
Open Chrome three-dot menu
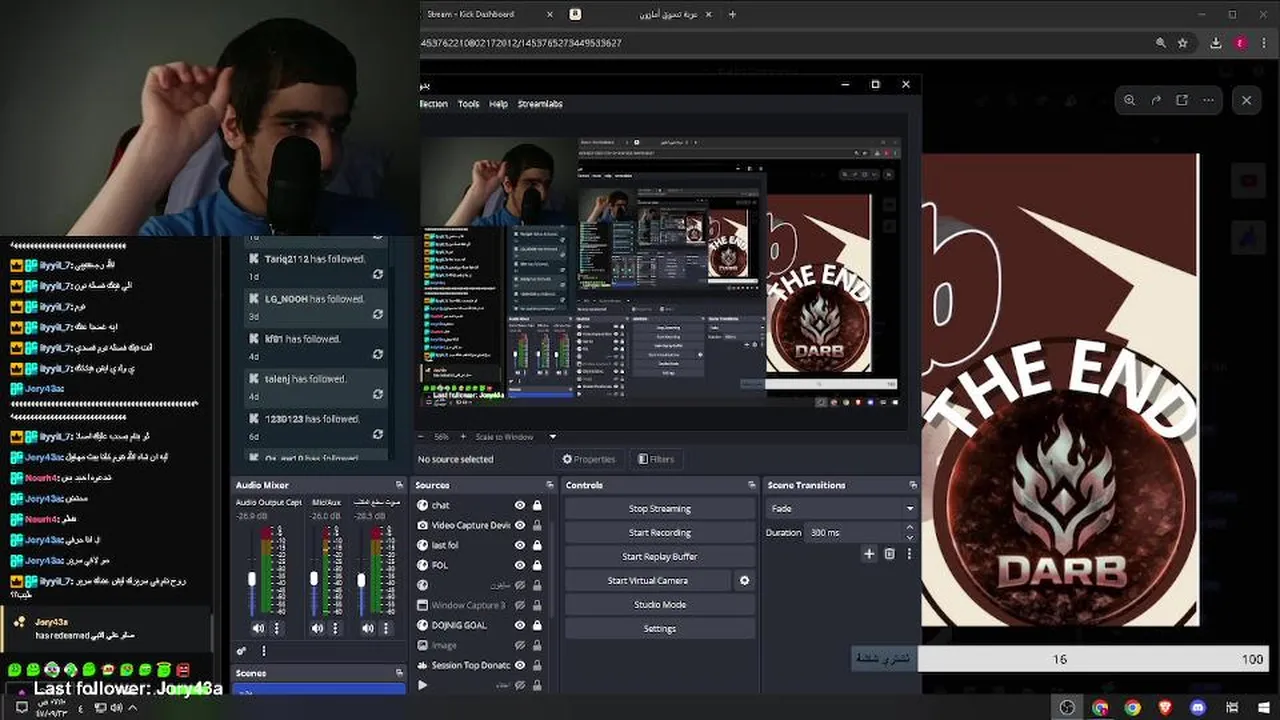point(1263,43)
